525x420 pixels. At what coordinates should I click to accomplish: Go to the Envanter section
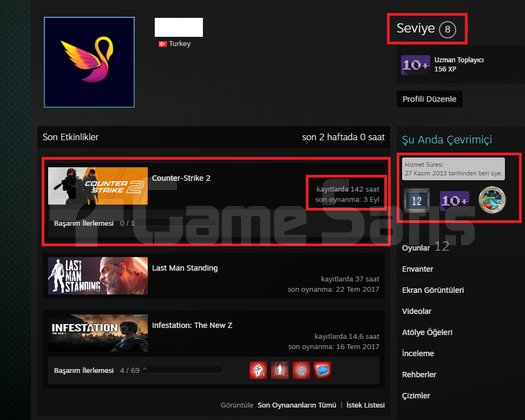tap(418, 269)
